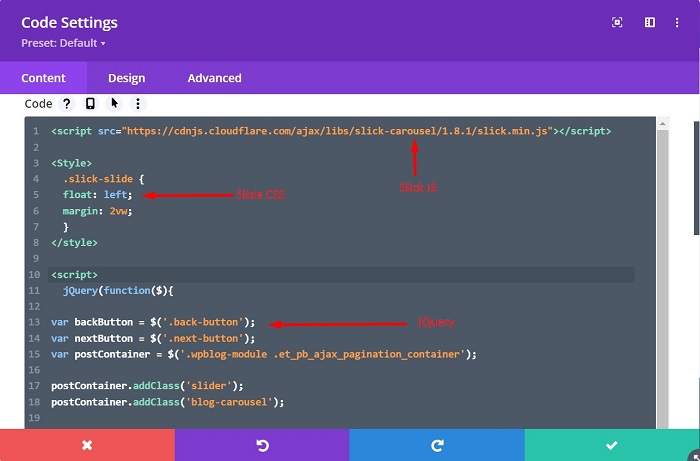Switch to the Design tab
The image size is (700, 461).
click(x=126, y=78)
